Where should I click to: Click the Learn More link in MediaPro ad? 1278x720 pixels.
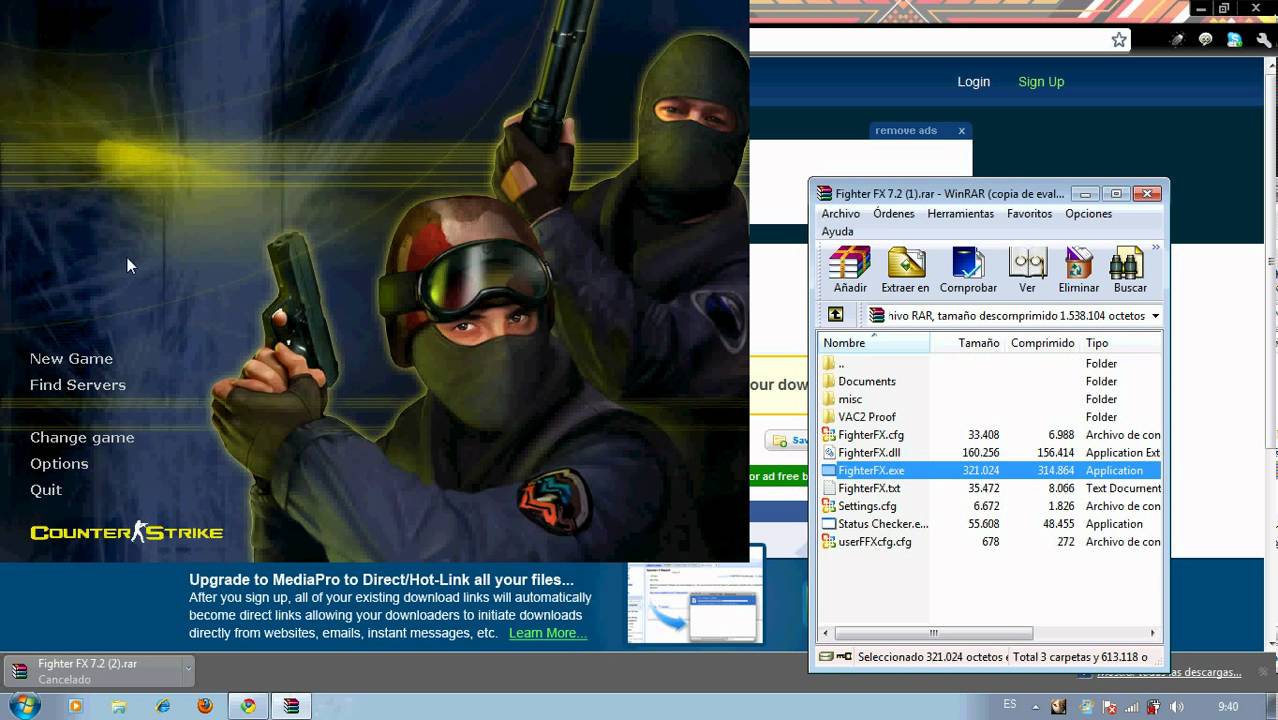(547, 633)
